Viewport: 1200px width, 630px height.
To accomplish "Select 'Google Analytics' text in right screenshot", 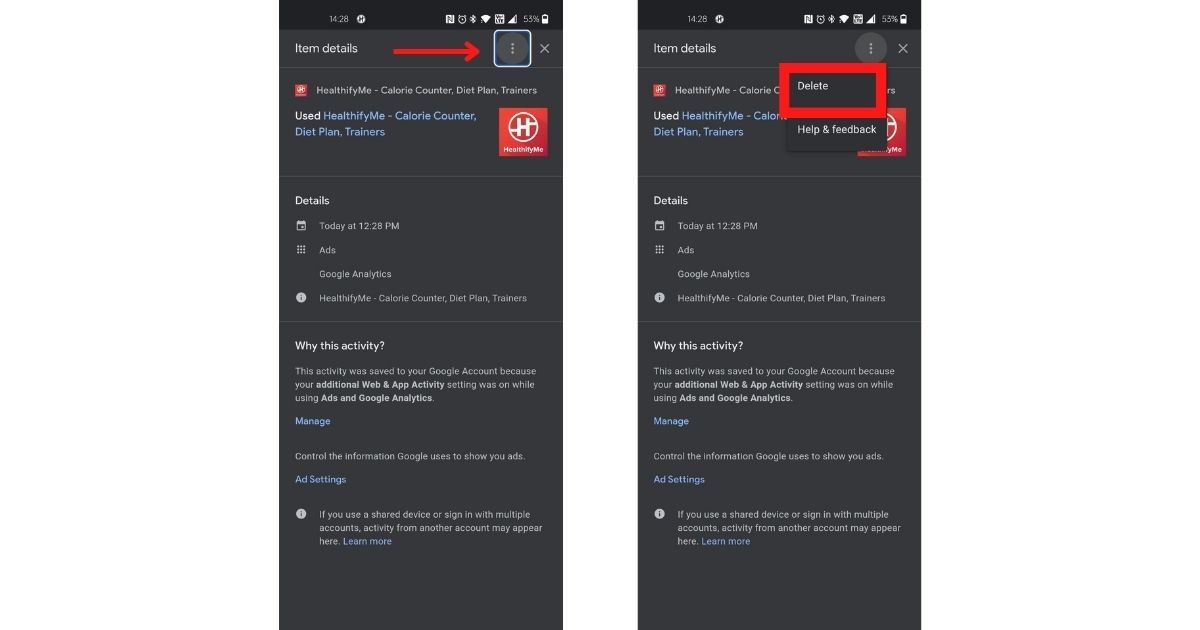I will (714, 274).
